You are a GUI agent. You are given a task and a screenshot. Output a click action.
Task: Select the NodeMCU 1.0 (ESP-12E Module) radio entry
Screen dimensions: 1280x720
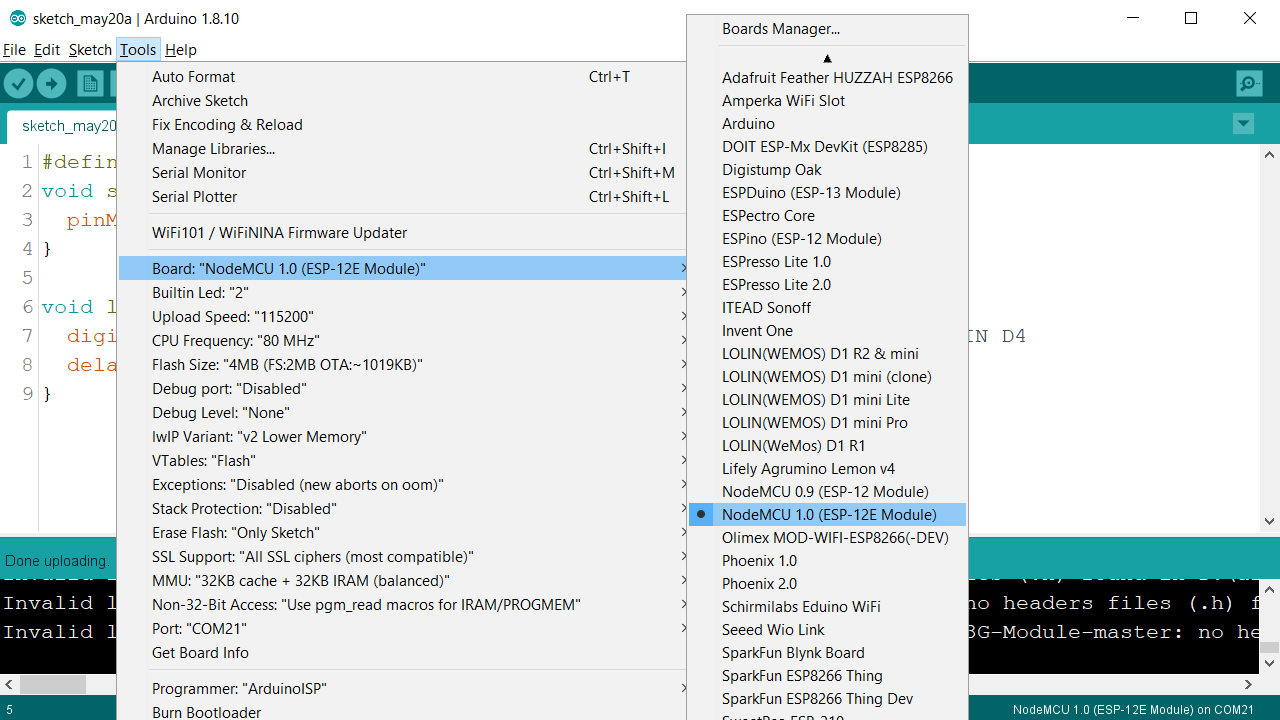(827, 515)
